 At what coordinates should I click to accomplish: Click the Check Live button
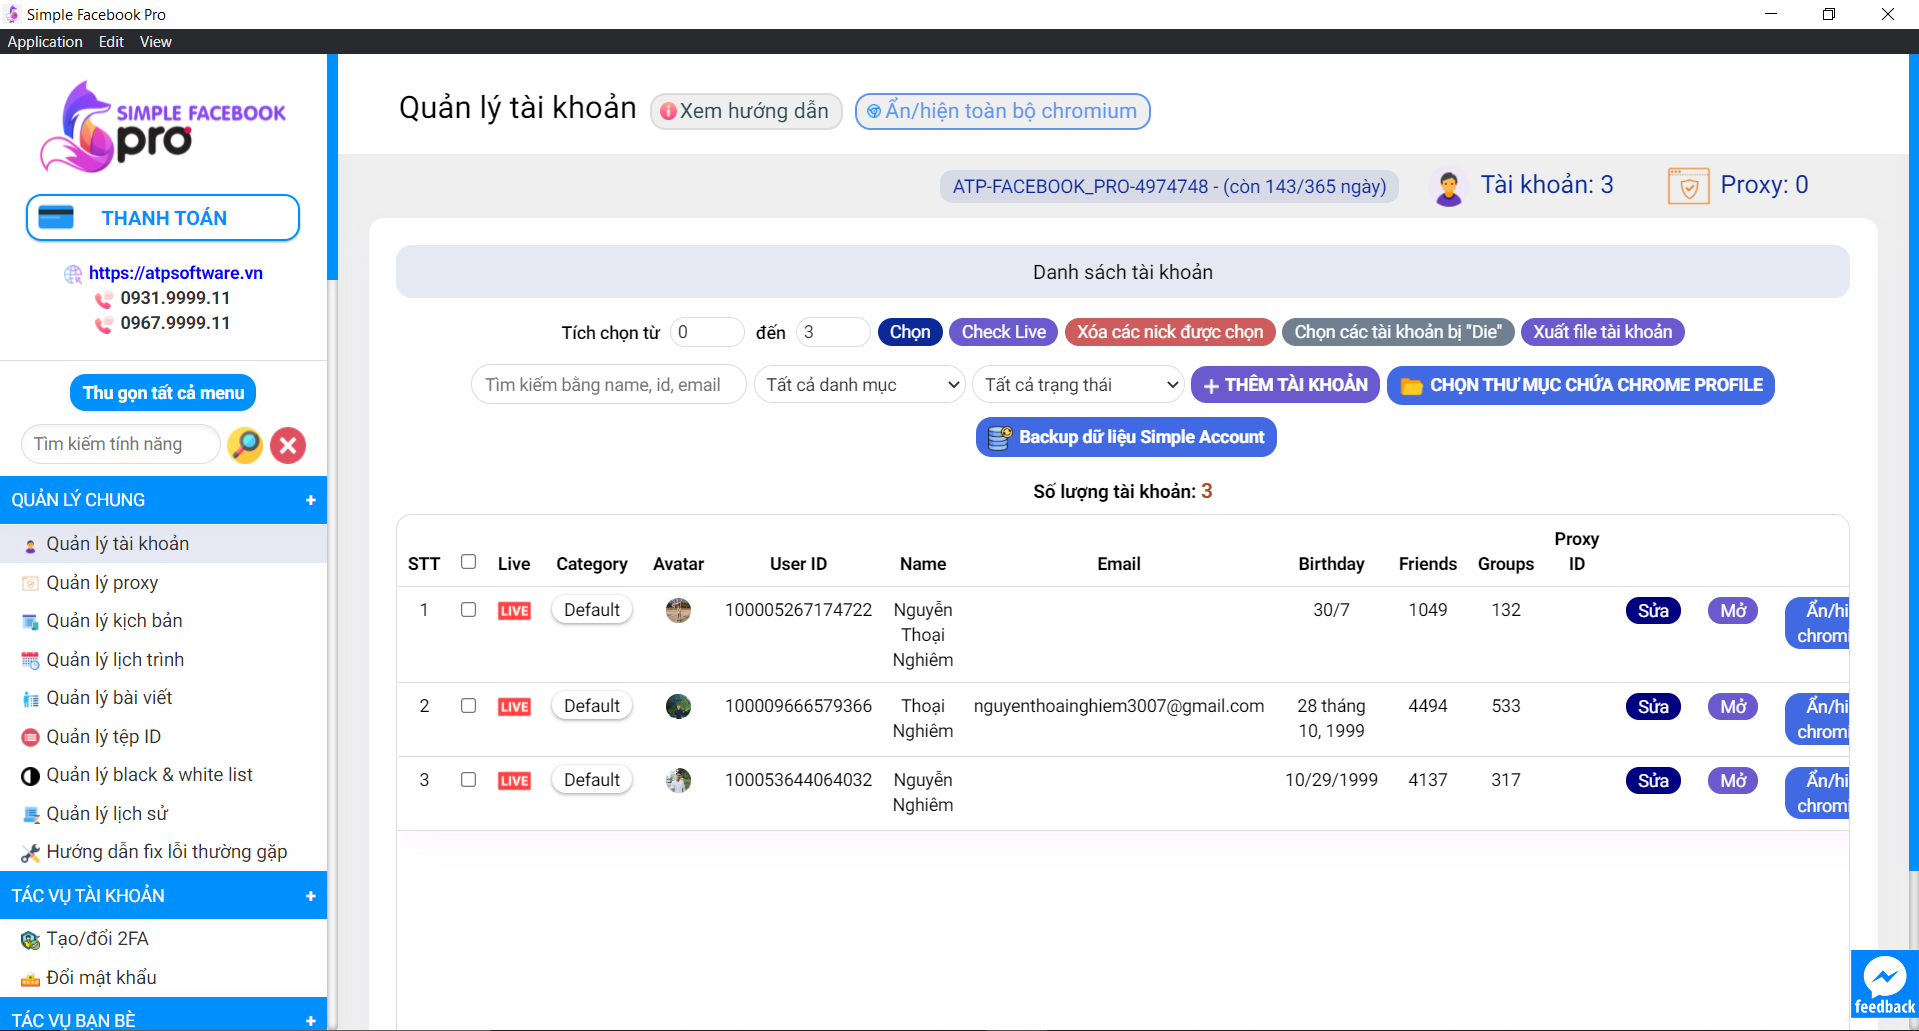pos(1004,332)
